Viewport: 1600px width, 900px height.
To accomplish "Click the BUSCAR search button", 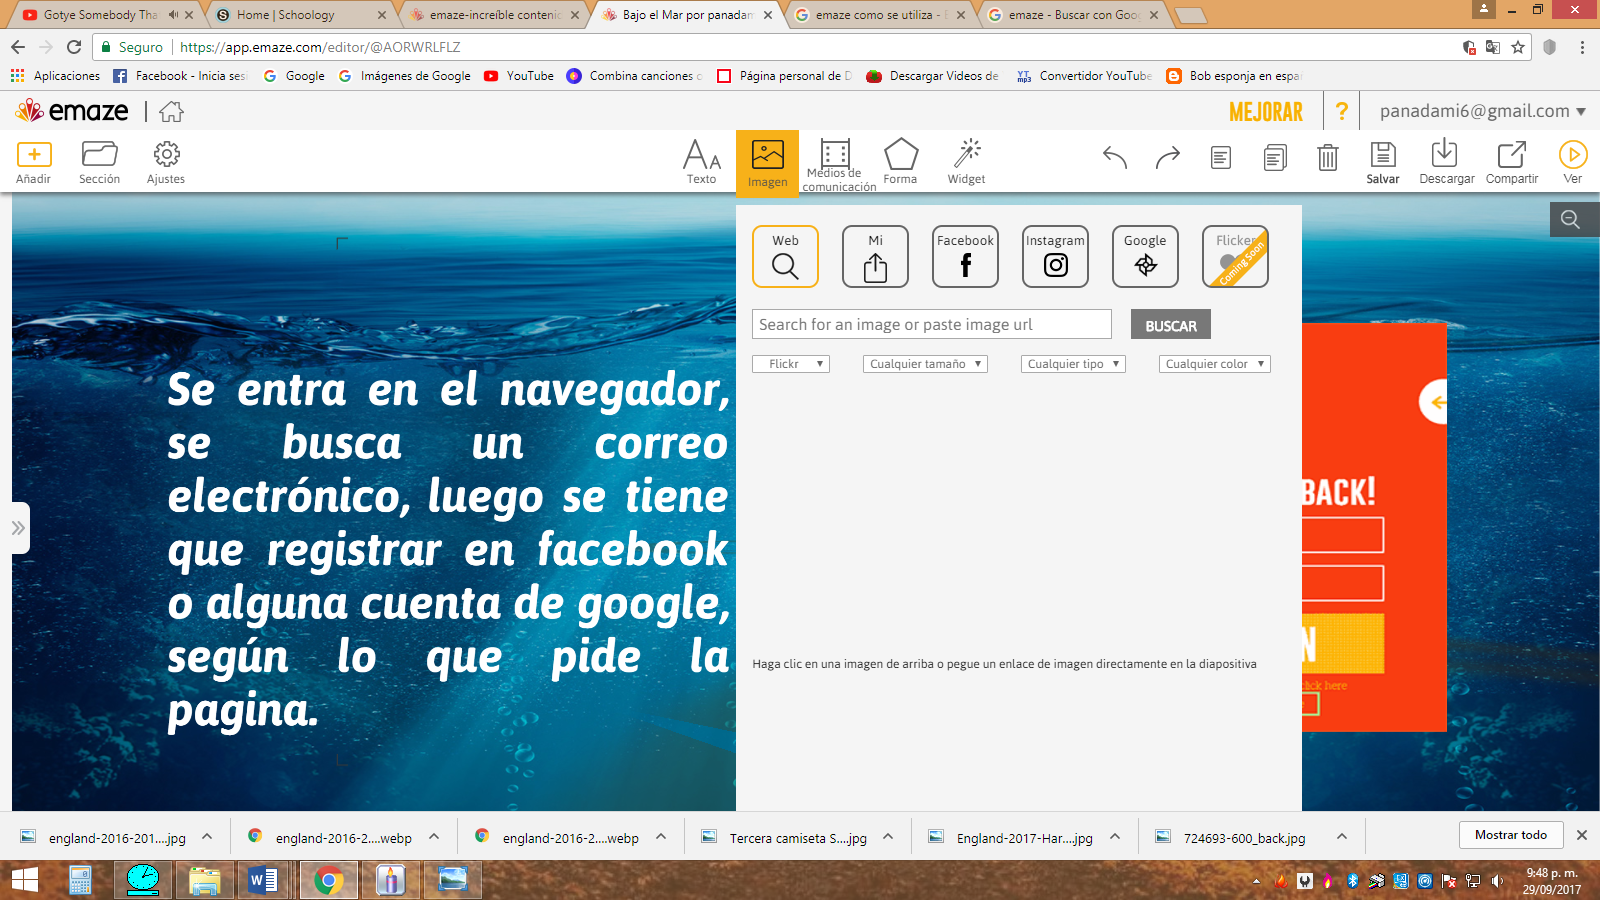I will tap(1171, 325).
